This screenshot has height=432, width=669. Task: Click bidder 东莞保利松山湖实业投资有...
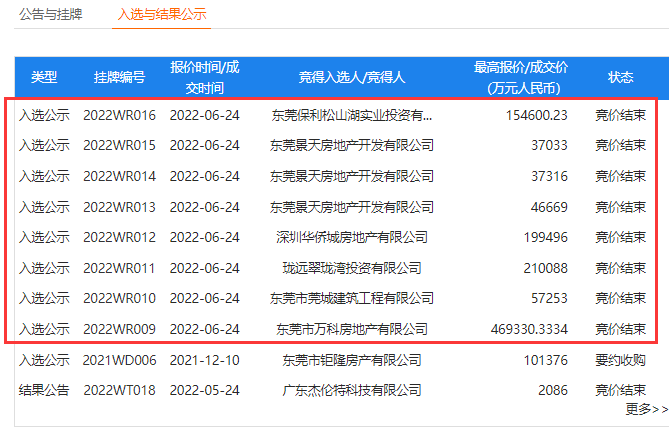click(352, 115)
